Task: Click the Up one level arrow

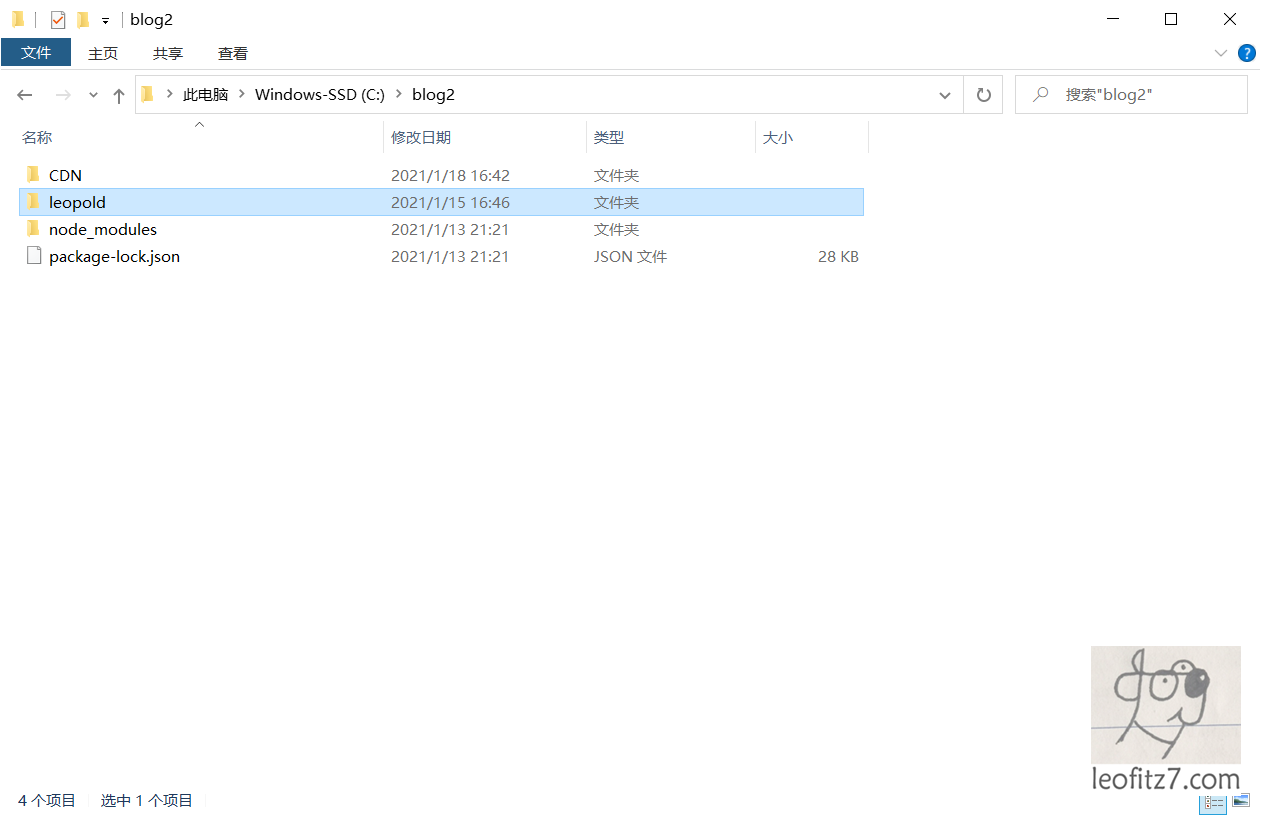Action: (119, 95)
